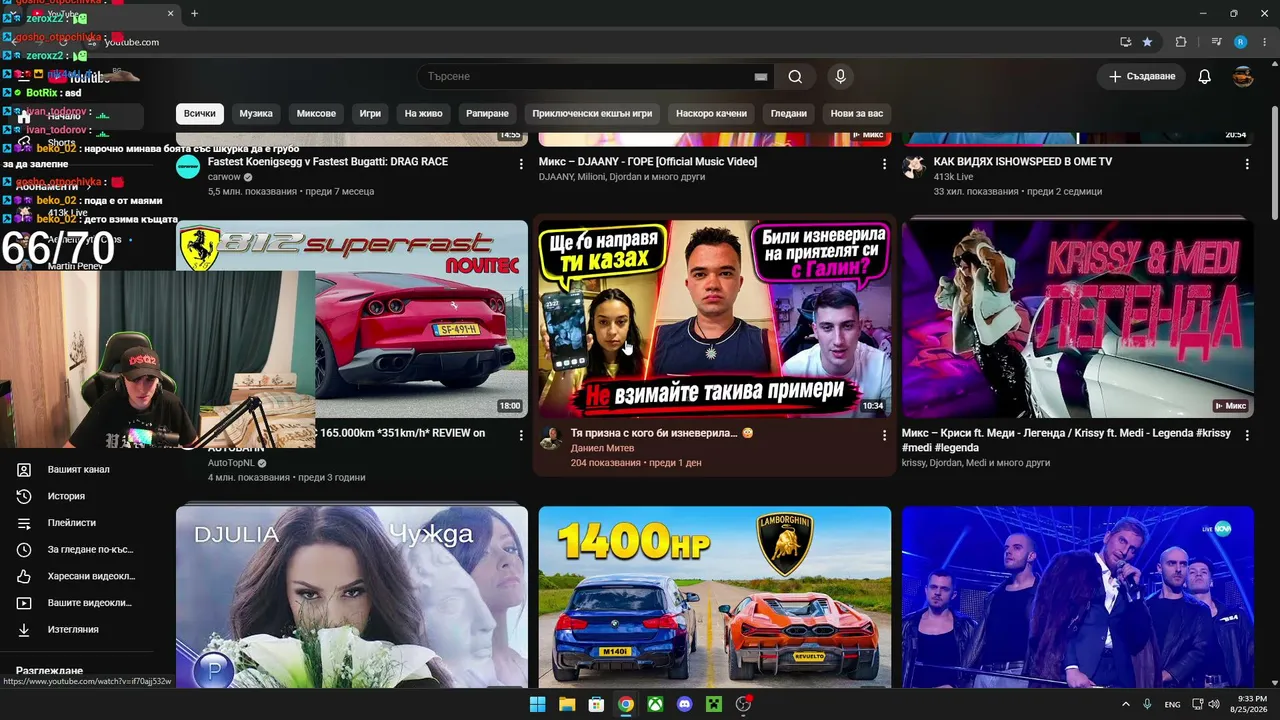Open Chrome profile avatar in toolbar
The width and height of the screenshot is (1280, 720).
coord(1240,42)
